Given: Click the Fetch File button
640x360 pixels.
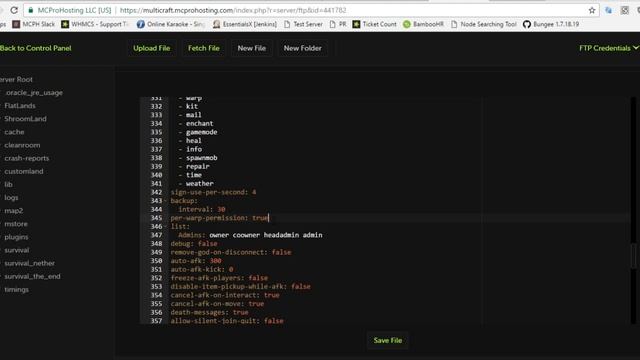Looking at the screenshot, I should click(204, 48).
